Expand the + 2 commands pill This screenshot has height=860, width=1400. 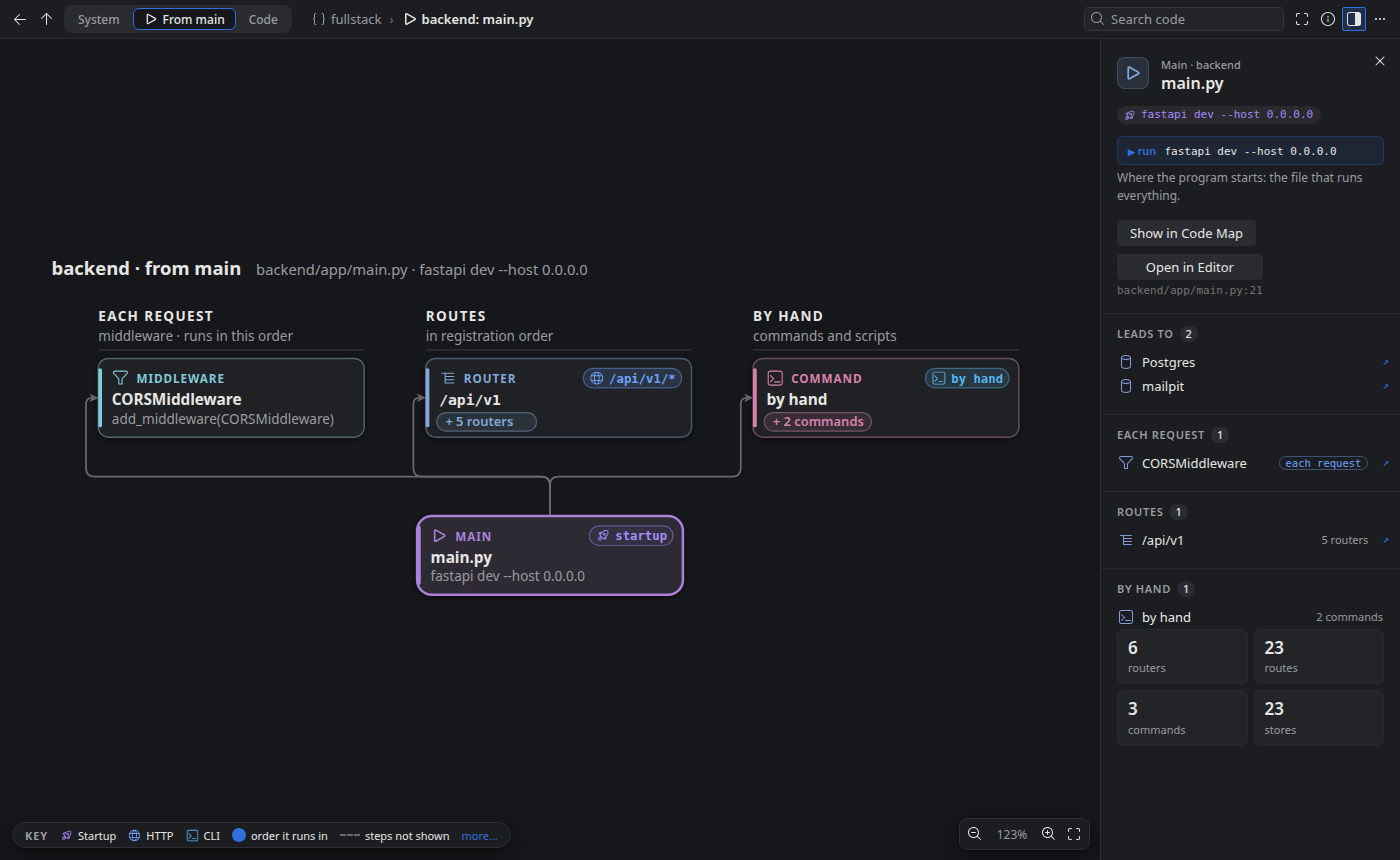tap(818, 422)
